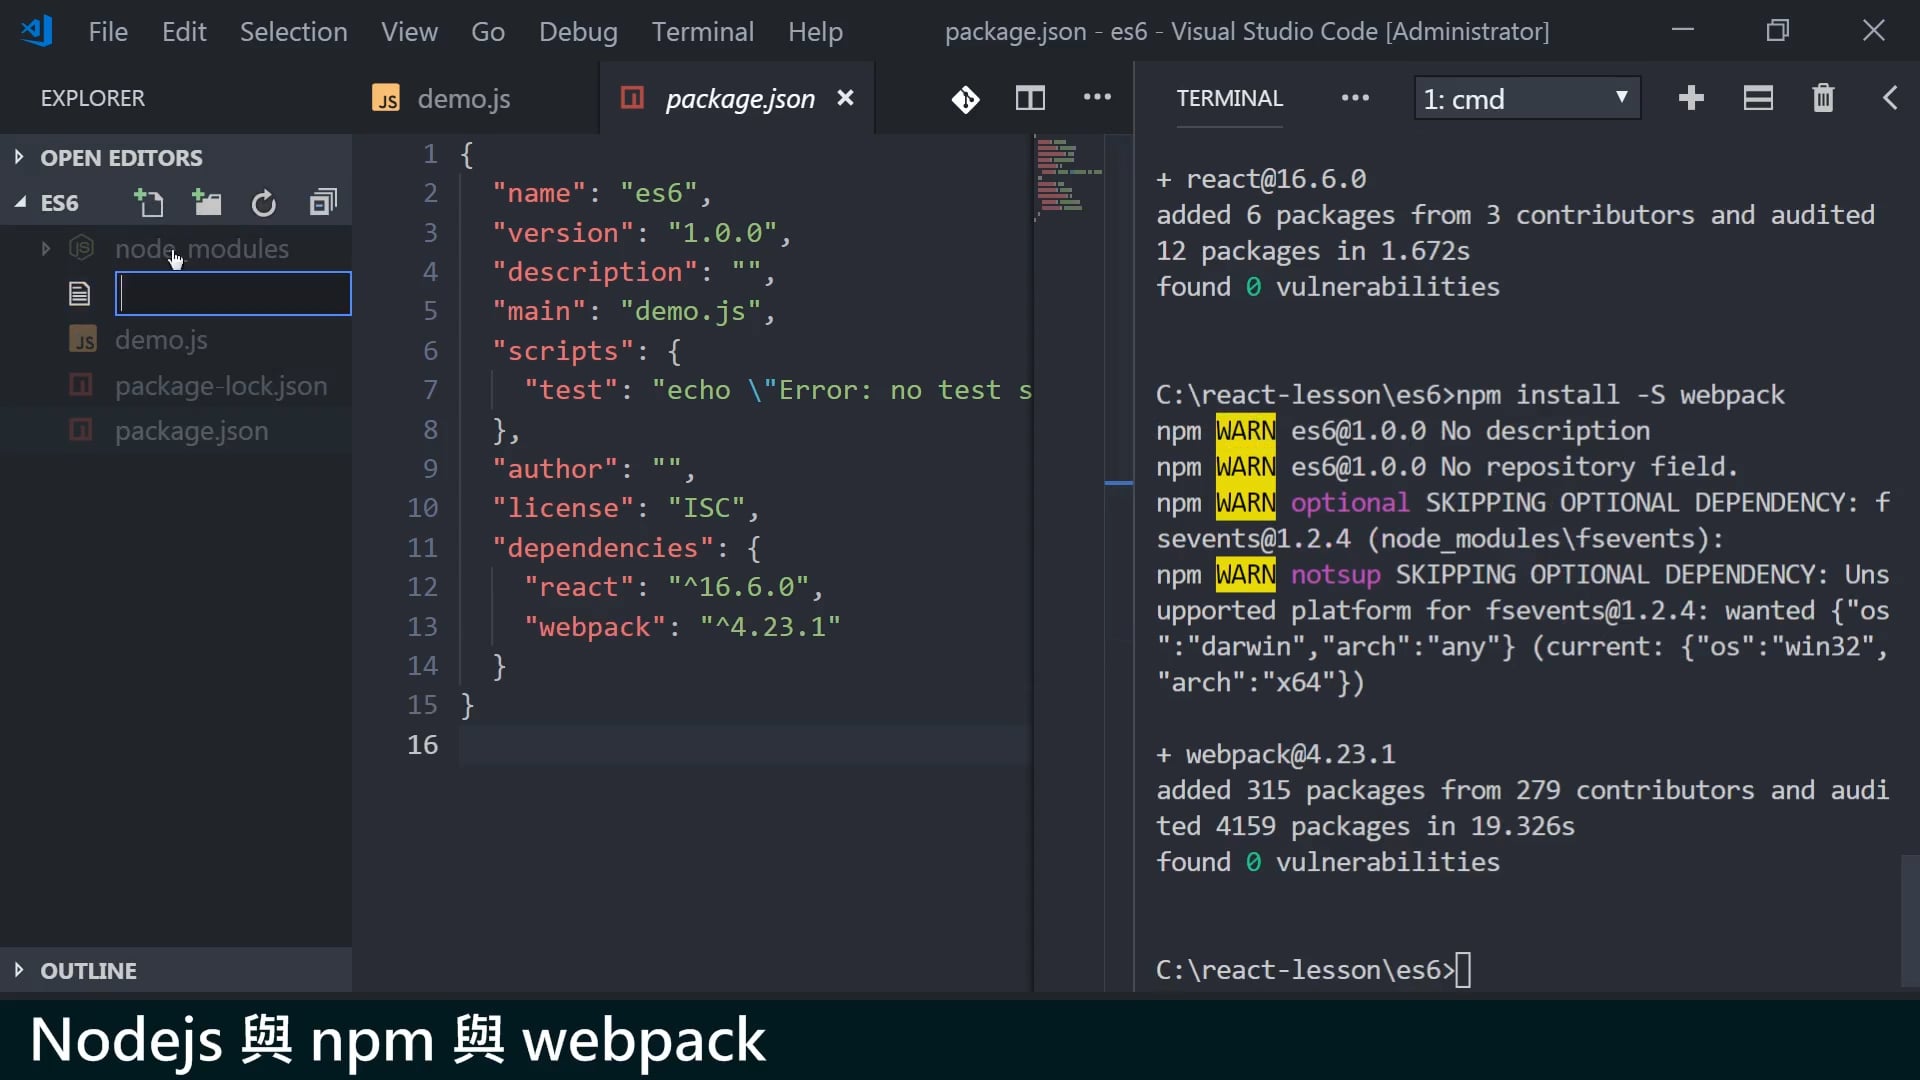Open the Terminal menu
Screen dimensions: 1920x1080
click(702, 32)
